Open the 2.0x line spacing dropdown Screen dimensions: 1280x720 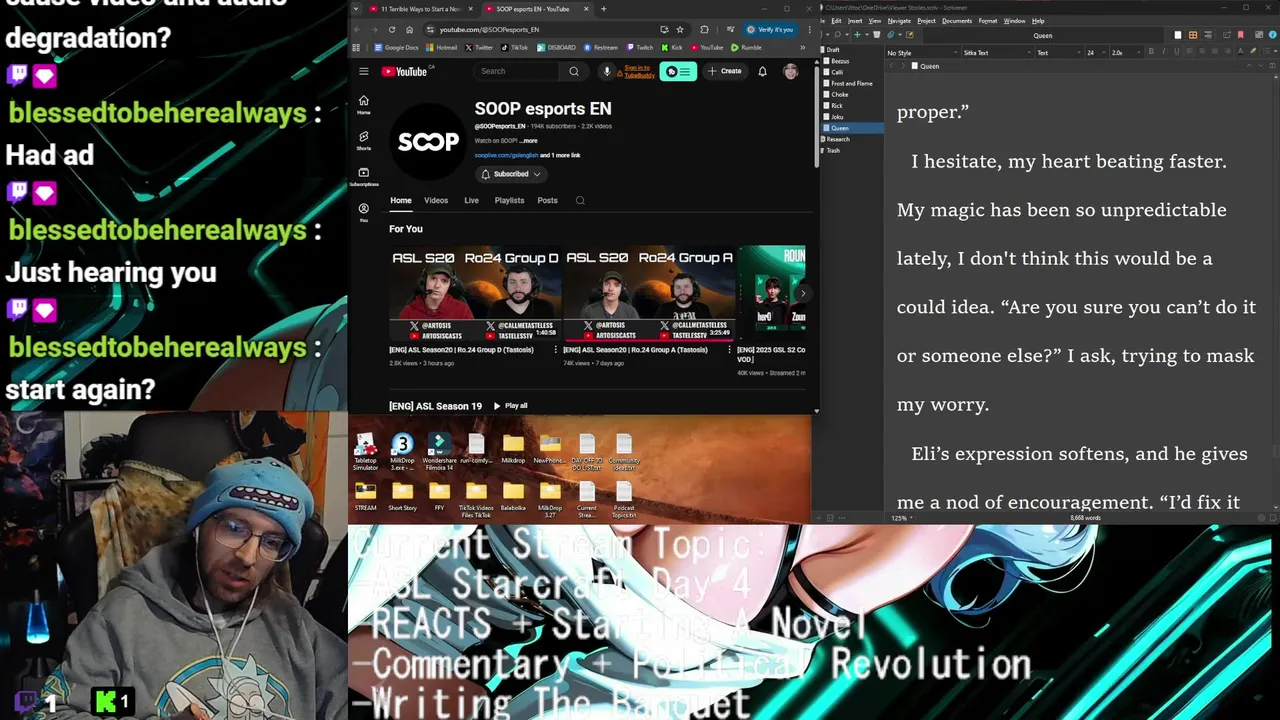pos(1126,53)
